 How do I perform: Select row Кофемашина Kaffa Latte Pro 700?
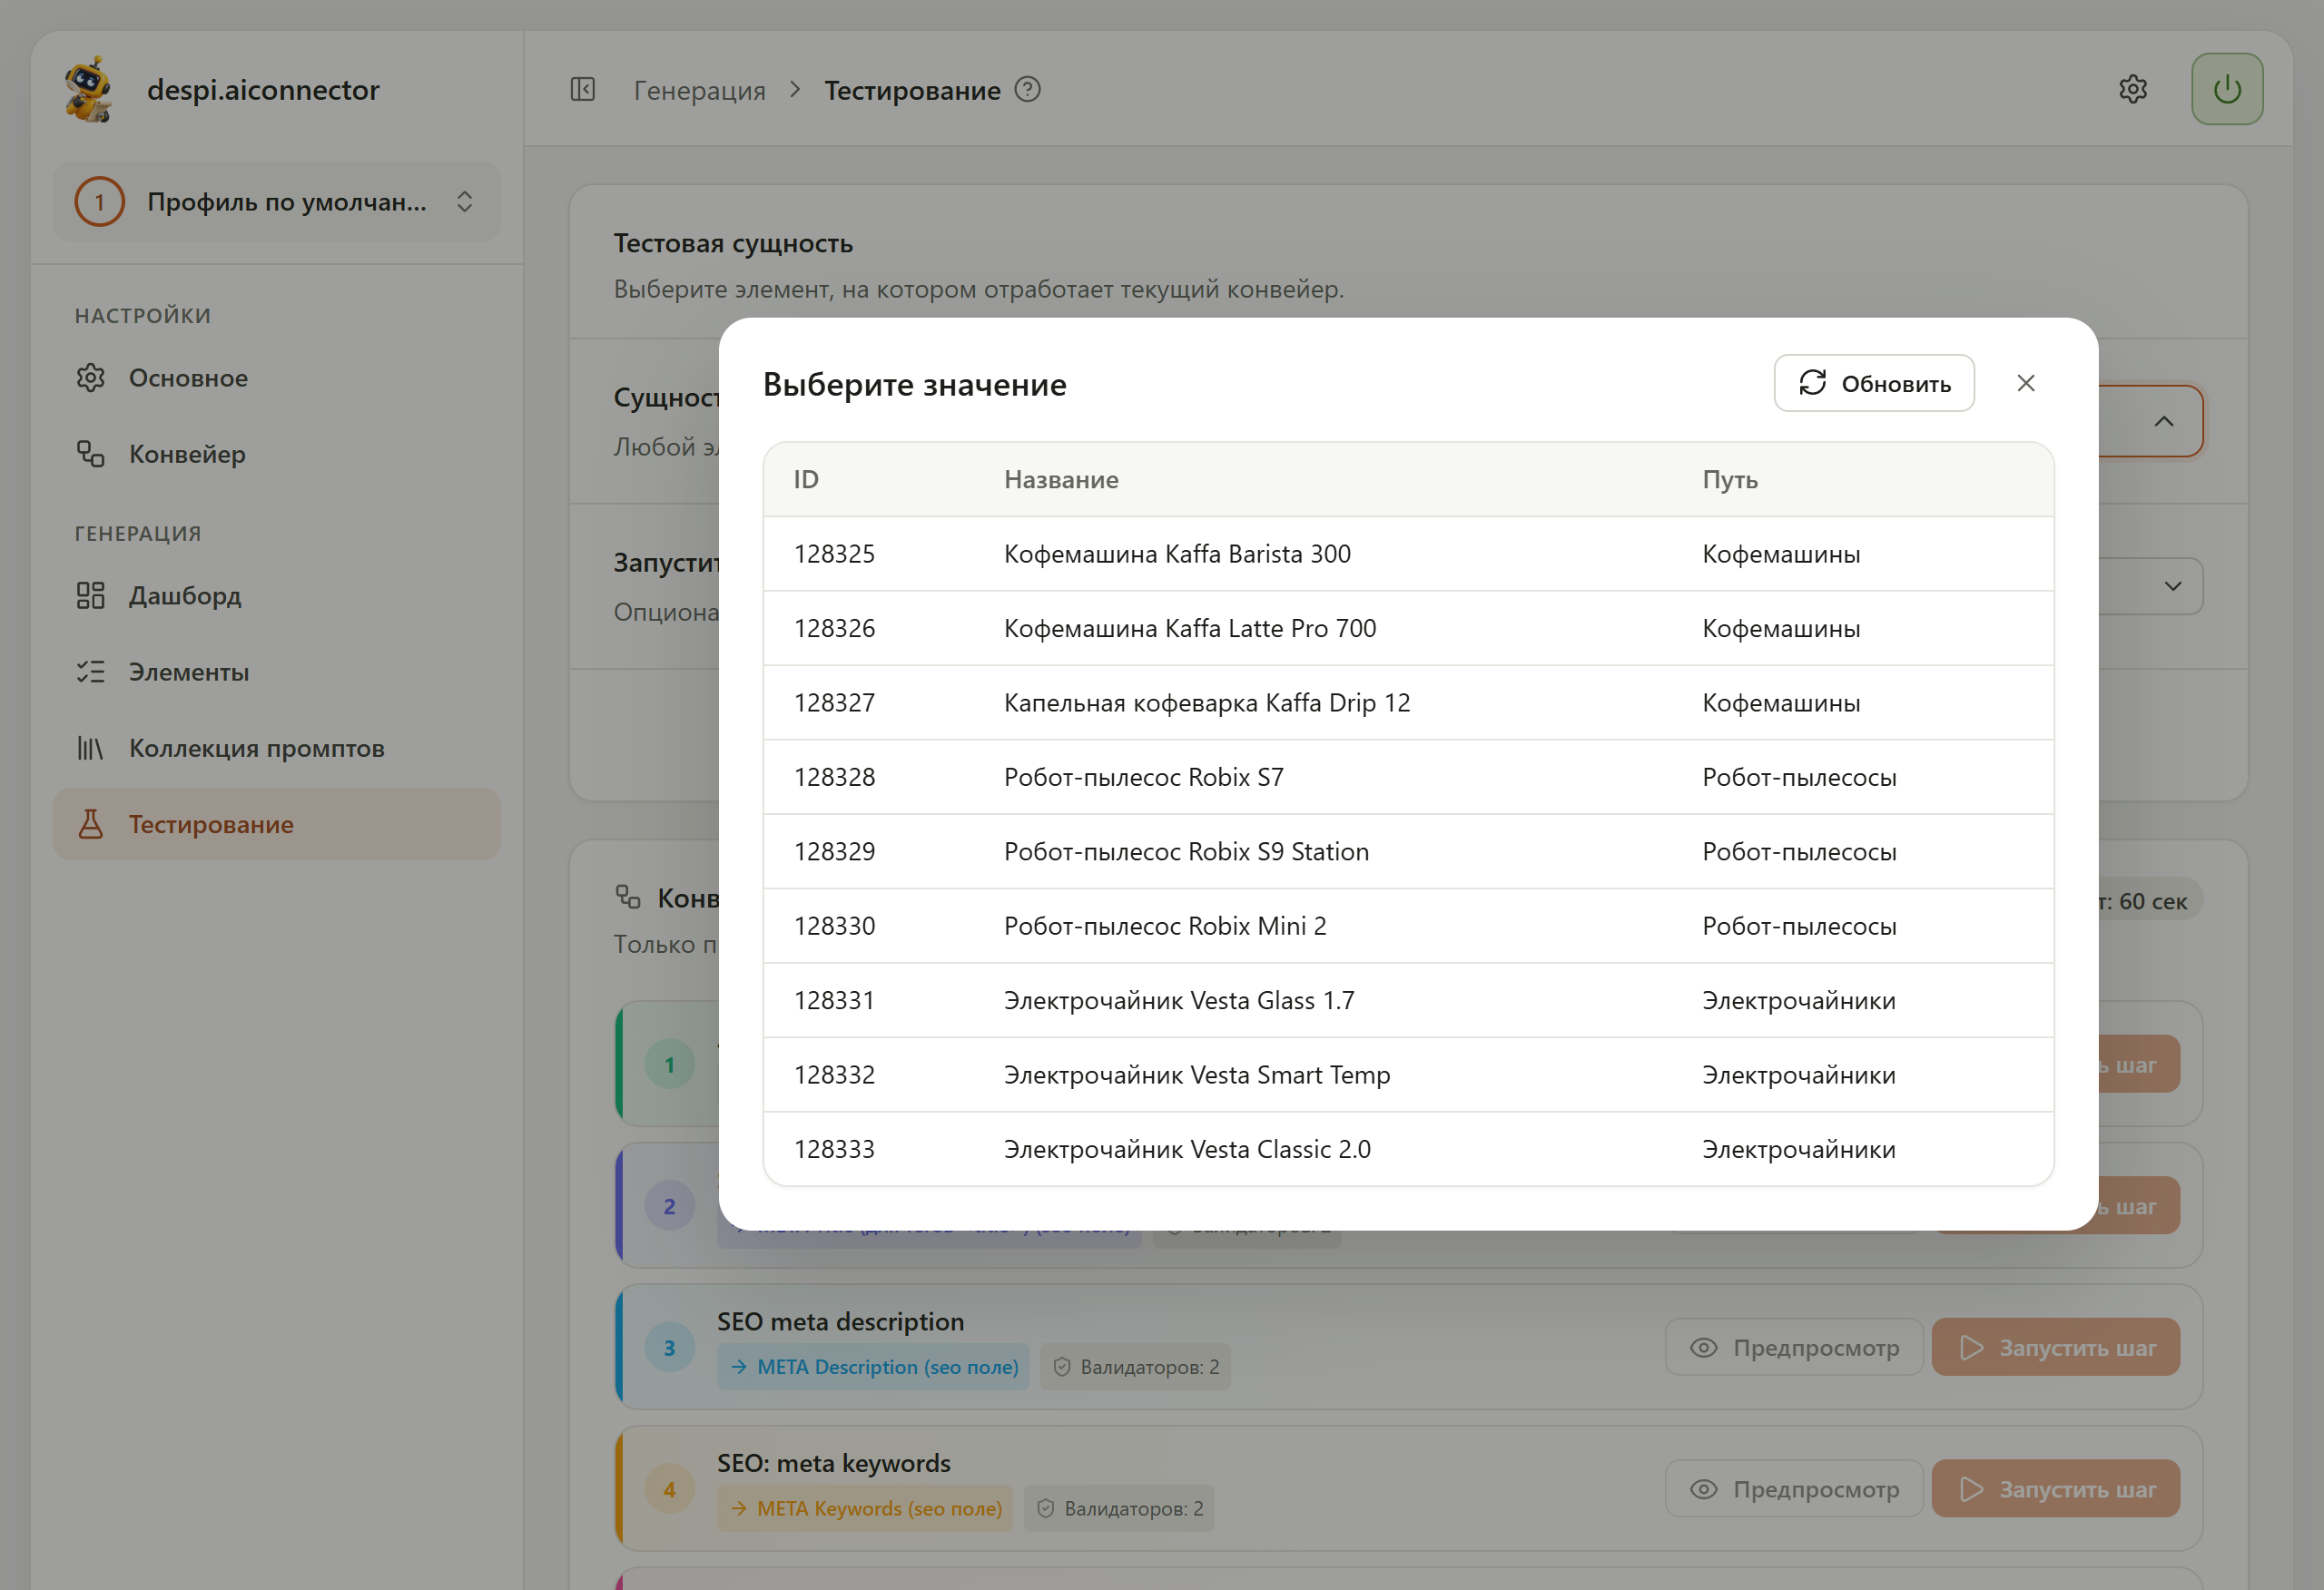pyautogui.click(x=1408, y=628)
